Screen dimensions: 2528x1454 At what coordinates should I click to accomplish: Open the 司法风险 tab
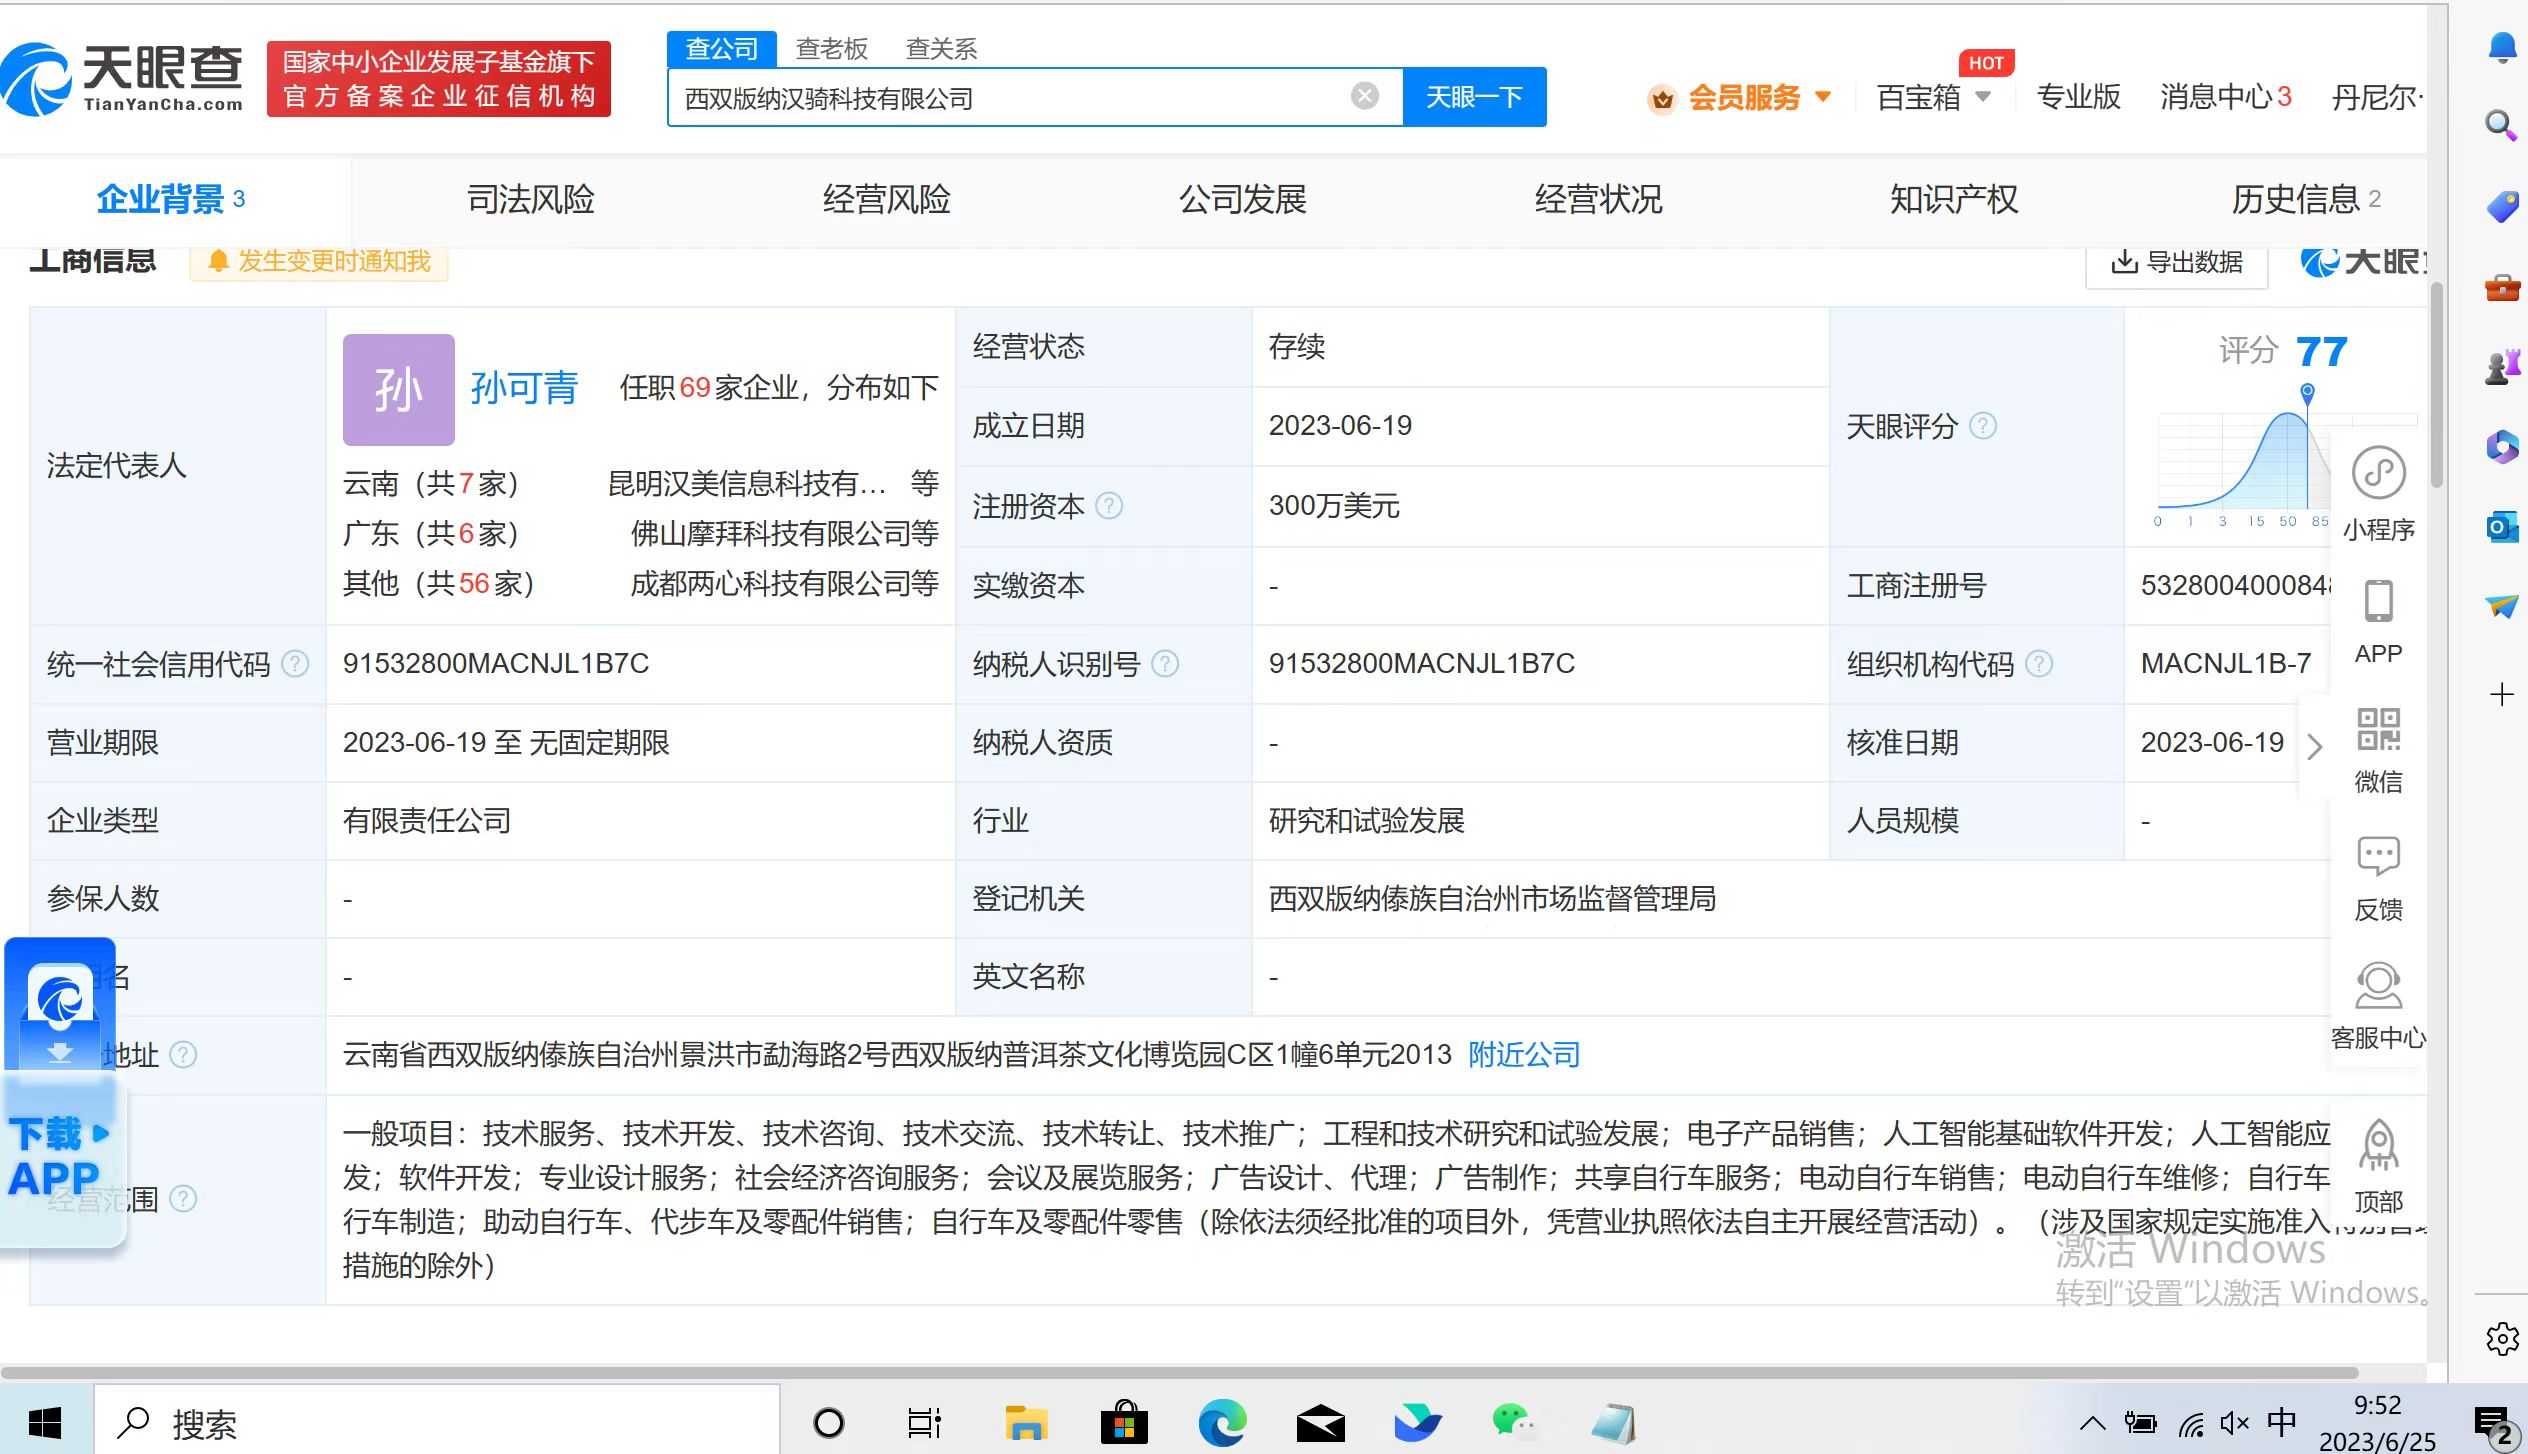(x=531, y=199)
